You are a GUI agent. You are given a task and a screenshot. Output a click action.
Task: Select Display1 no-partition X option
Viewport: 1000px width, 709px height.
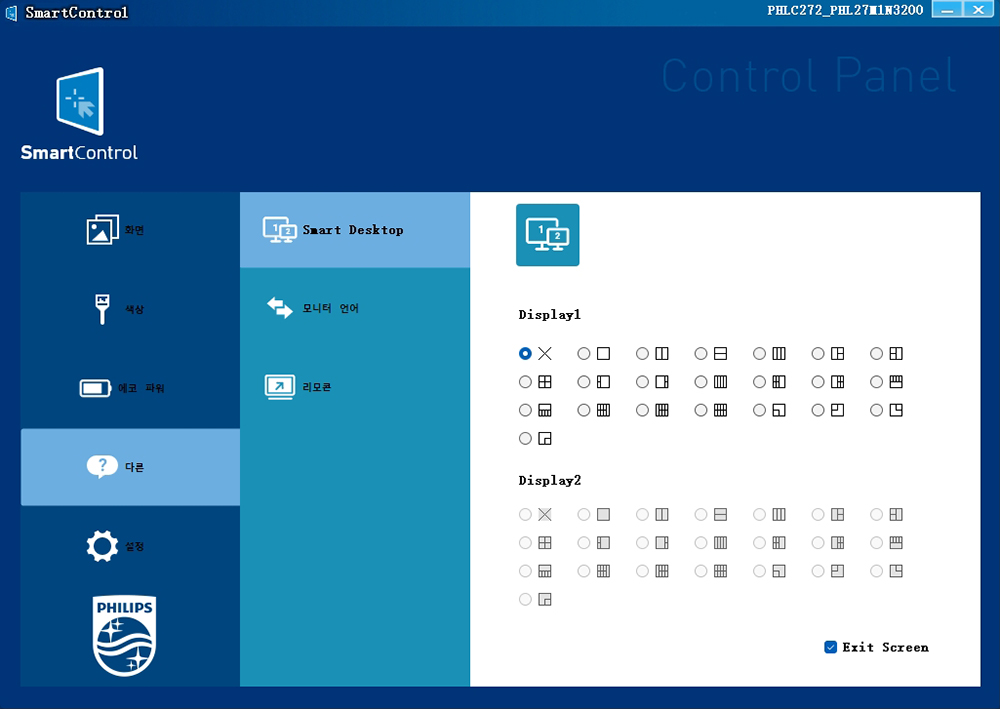coord(525,353)
